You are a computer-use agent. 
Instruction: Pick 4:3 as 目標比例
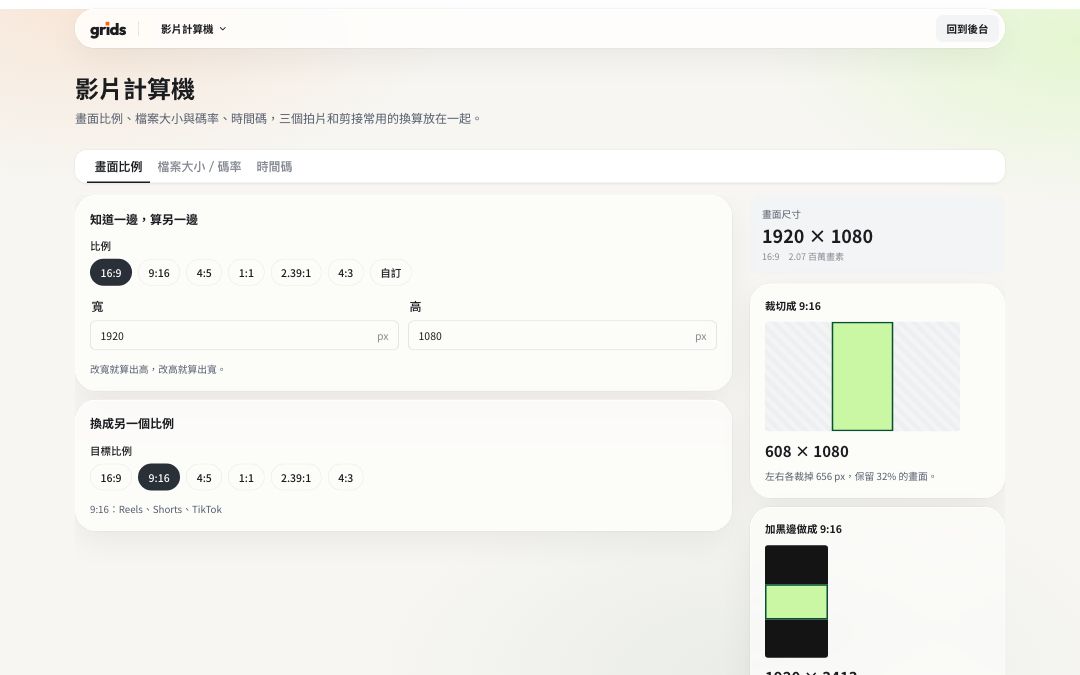point(346,477)
